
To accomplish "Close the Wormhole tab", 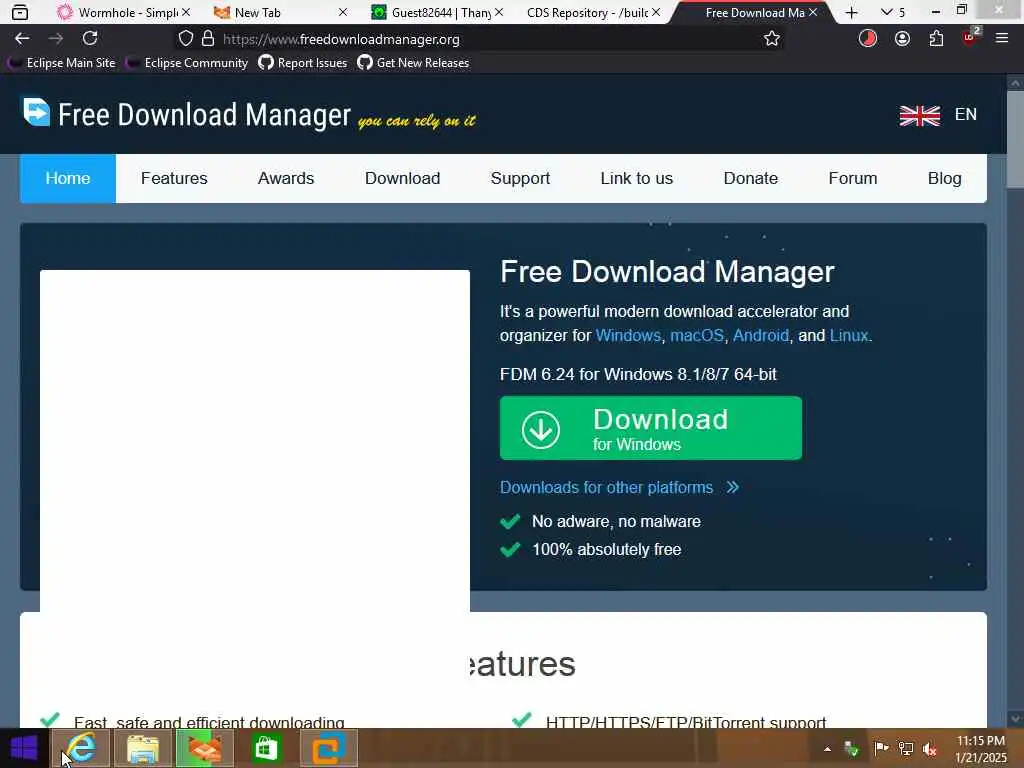I will (x=186, y=12).
